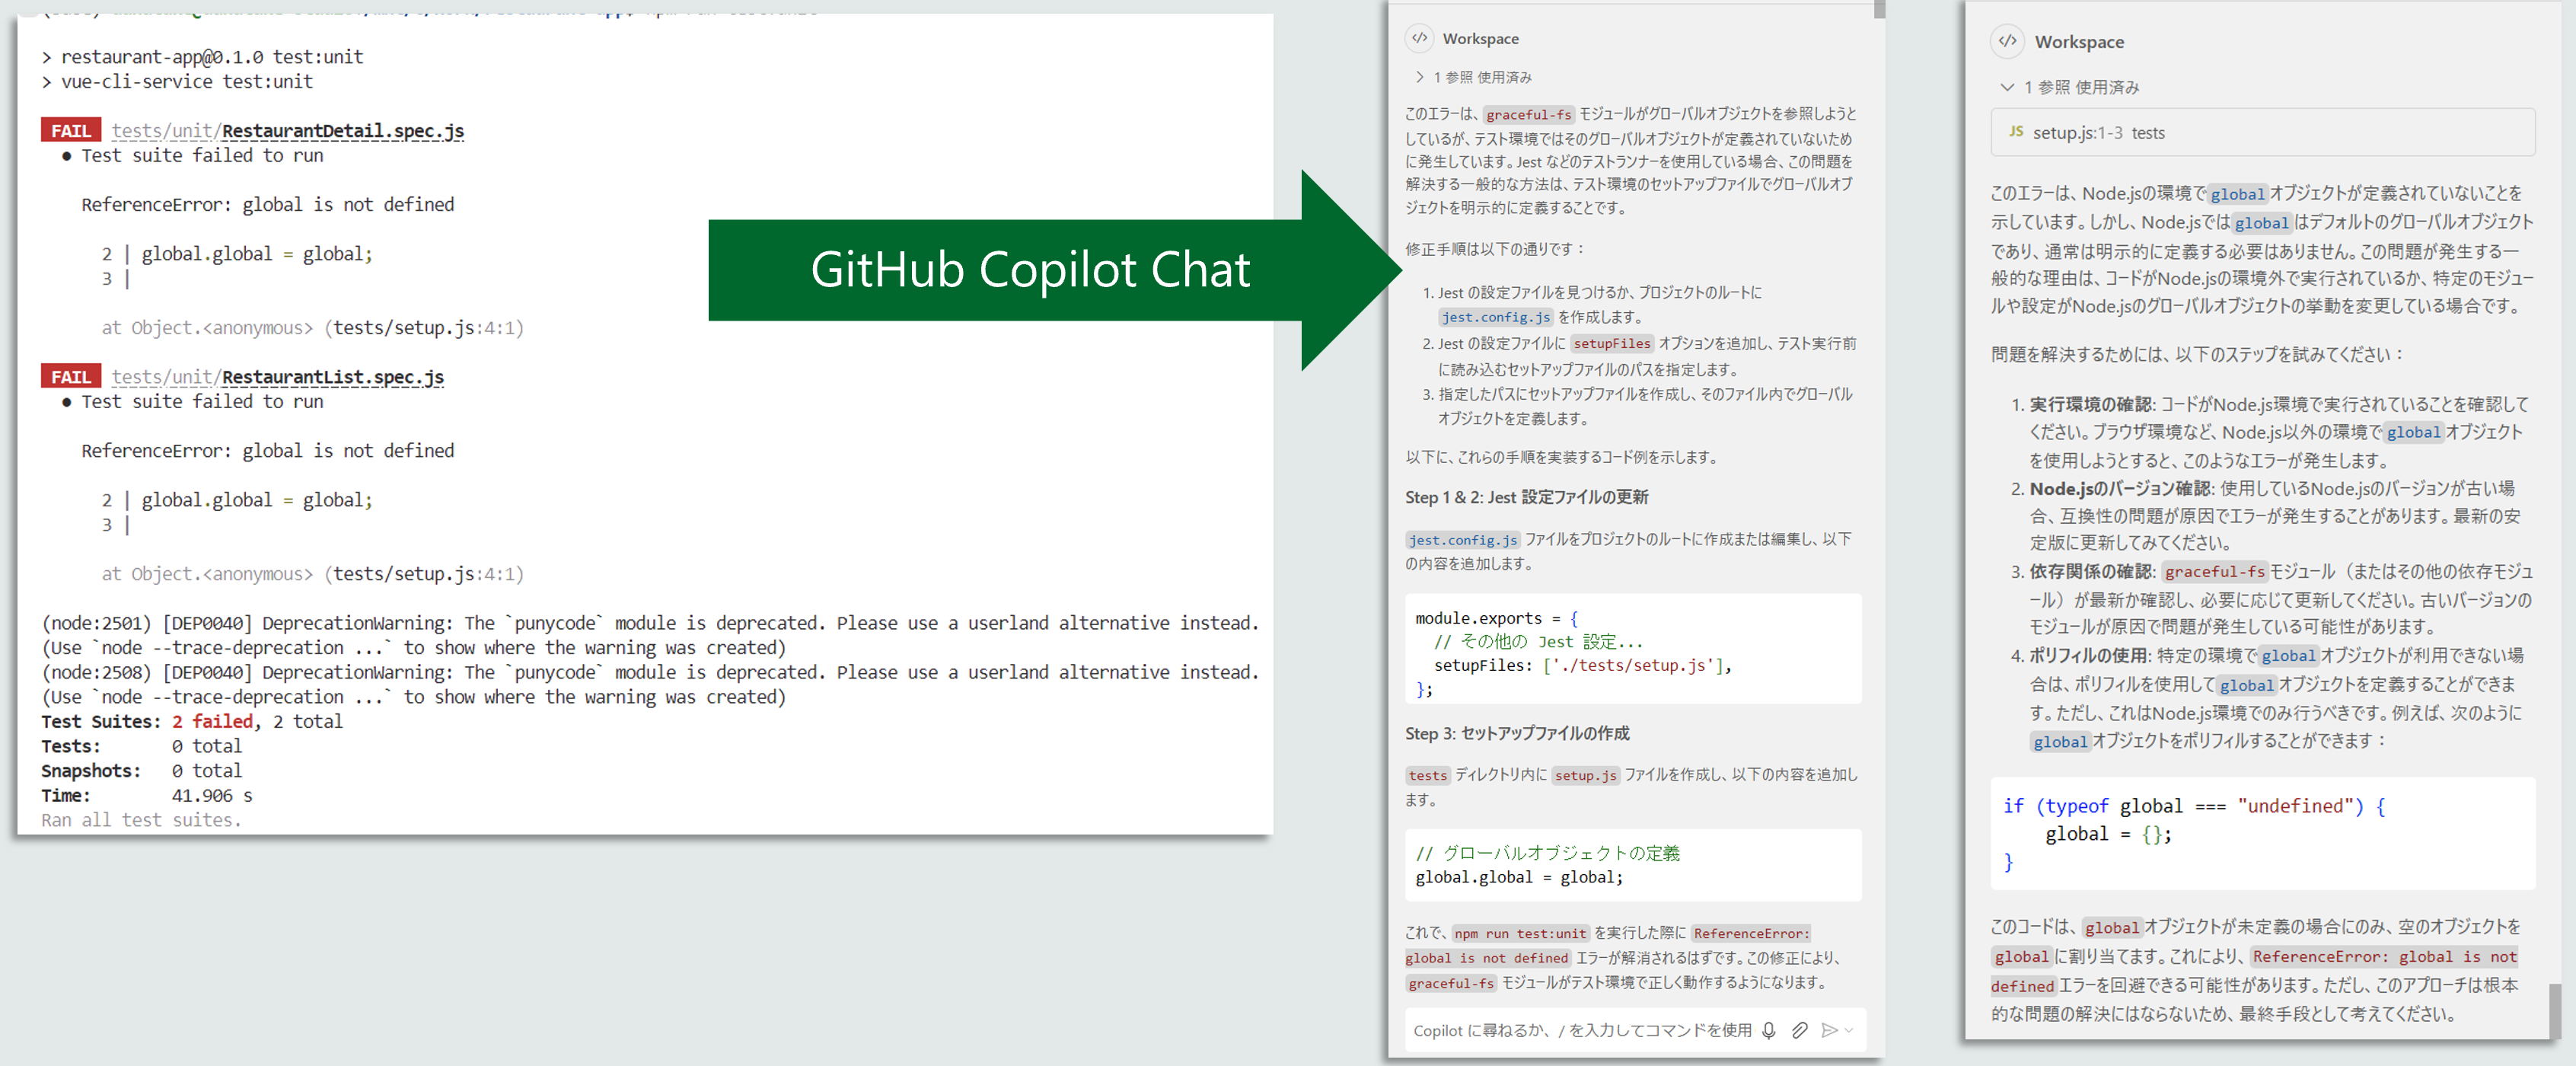
Task: Click the 'Step 1 & 2: Jest' heading
Action: (x=1526, y=497)
